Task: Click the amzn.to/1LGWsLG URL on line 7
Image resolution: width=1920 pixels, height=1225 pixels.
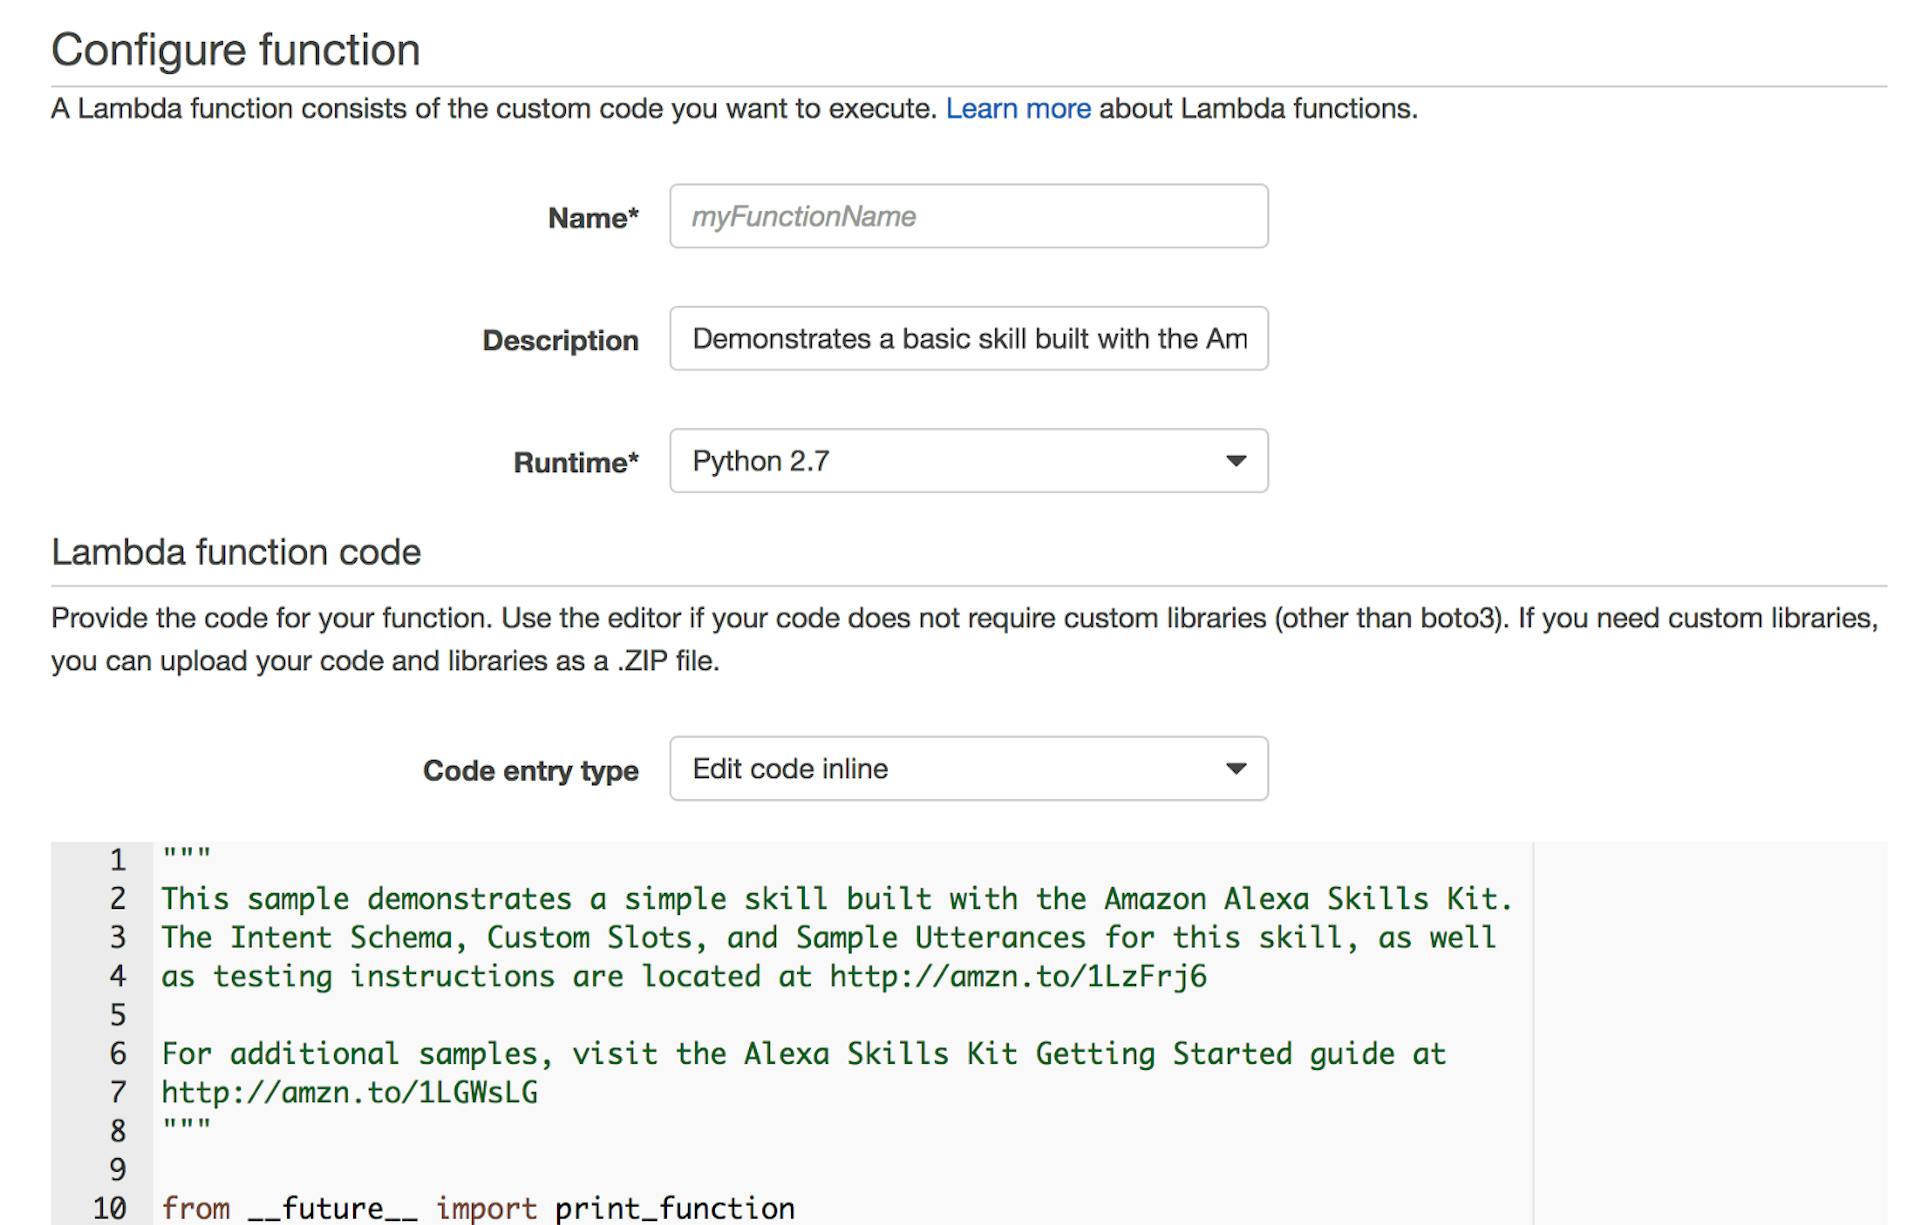Action: click(x=349, y=1092)
